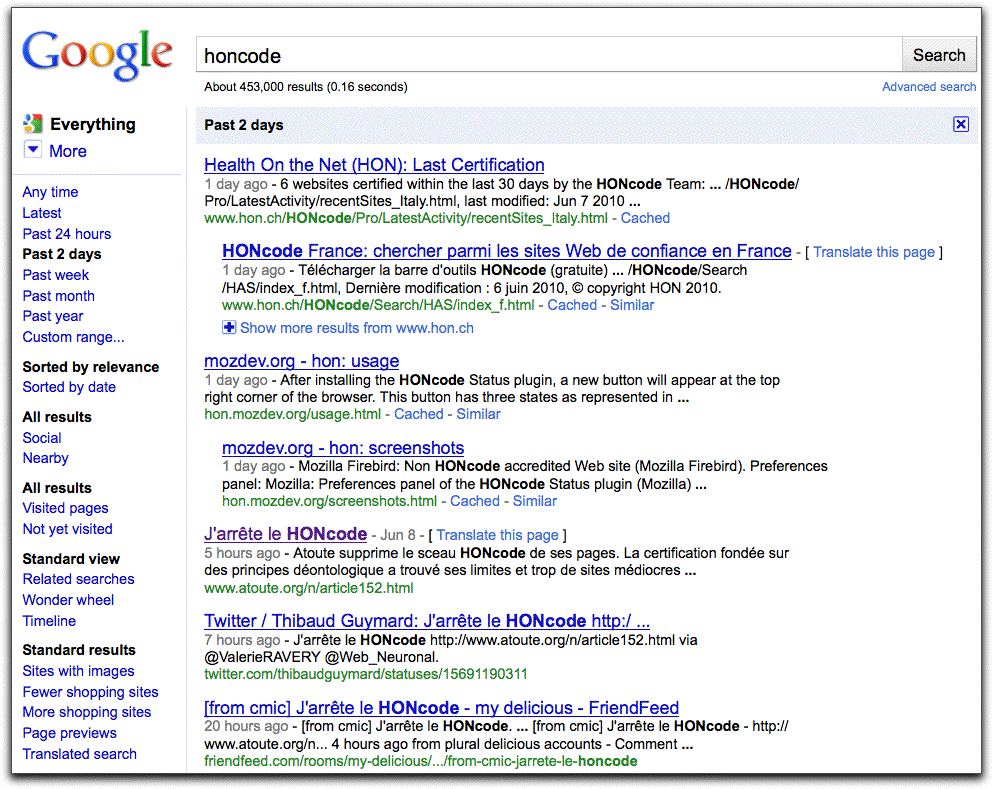Open mozdev.org hon: screenshots result
This screenshot has width=993, height=789.
pyautogui.click(x=343, y=448)
